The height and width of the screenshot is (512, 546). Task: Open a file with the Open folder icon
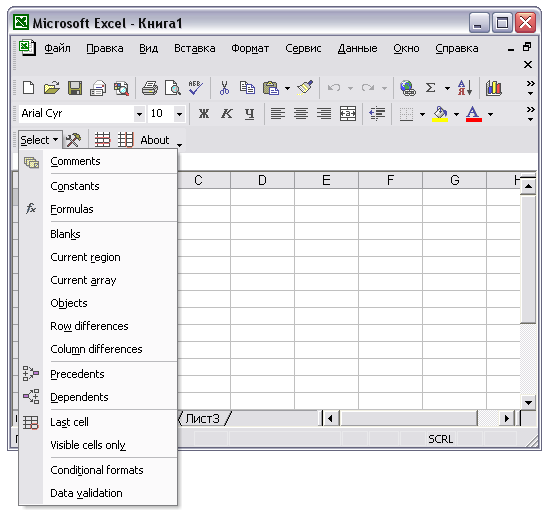click(x=52, y=88)
